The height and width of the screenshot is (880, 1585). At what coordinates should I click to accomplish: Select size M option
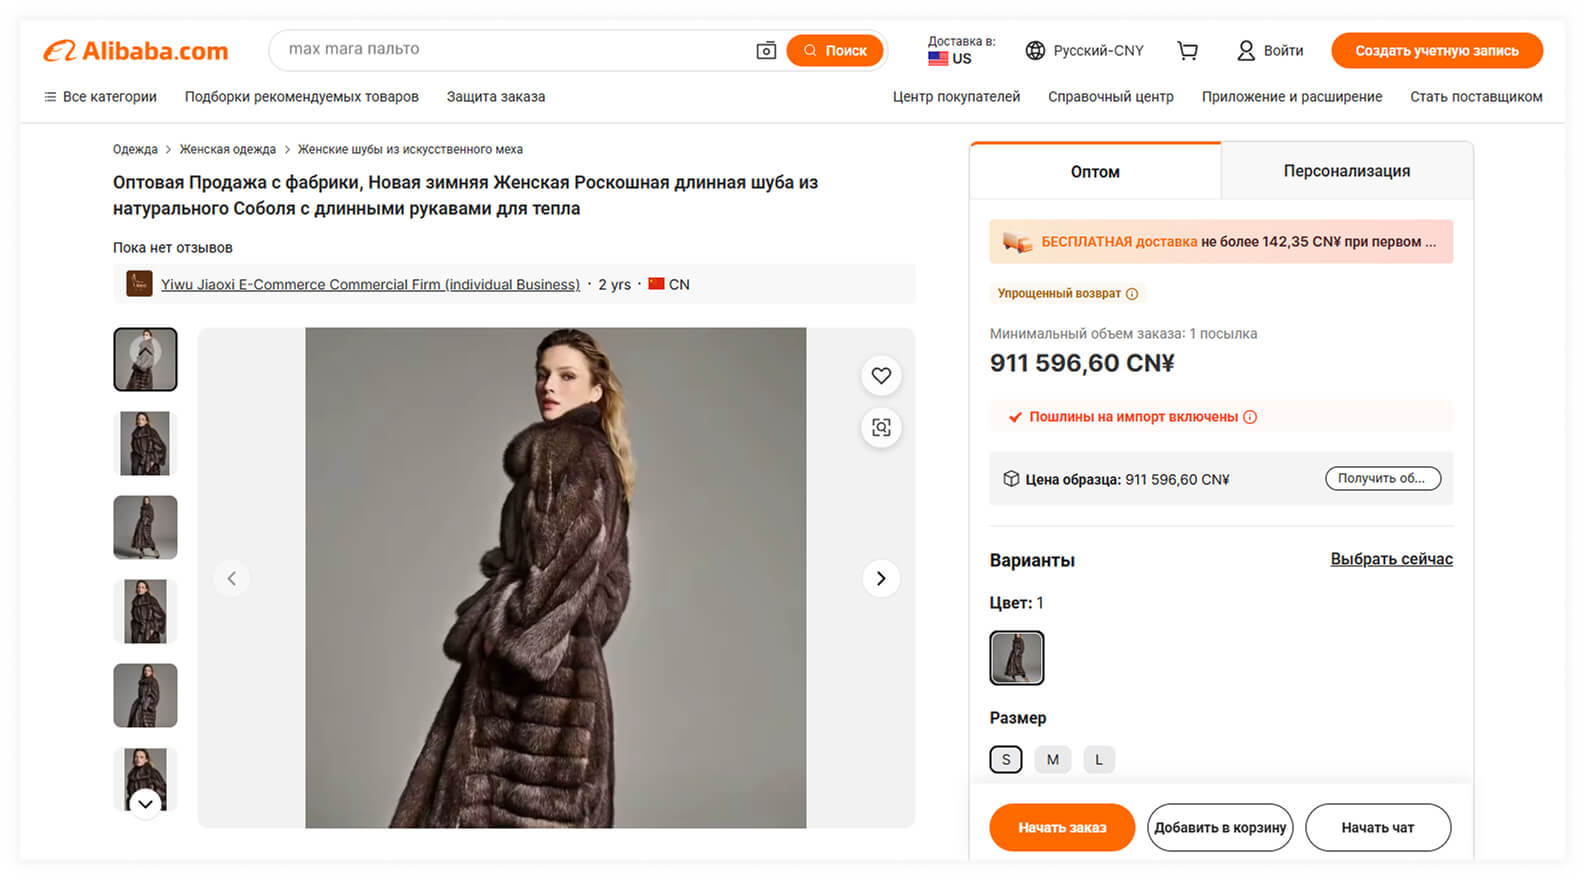pyautogui.click(x=1052, y=760)
